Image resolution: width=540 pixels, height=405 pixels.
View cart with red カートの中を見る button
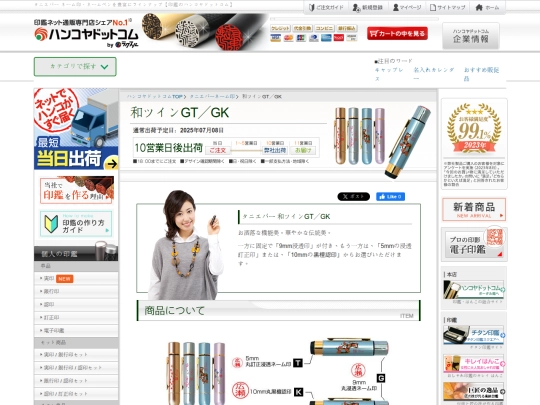(x=397, y=33)
